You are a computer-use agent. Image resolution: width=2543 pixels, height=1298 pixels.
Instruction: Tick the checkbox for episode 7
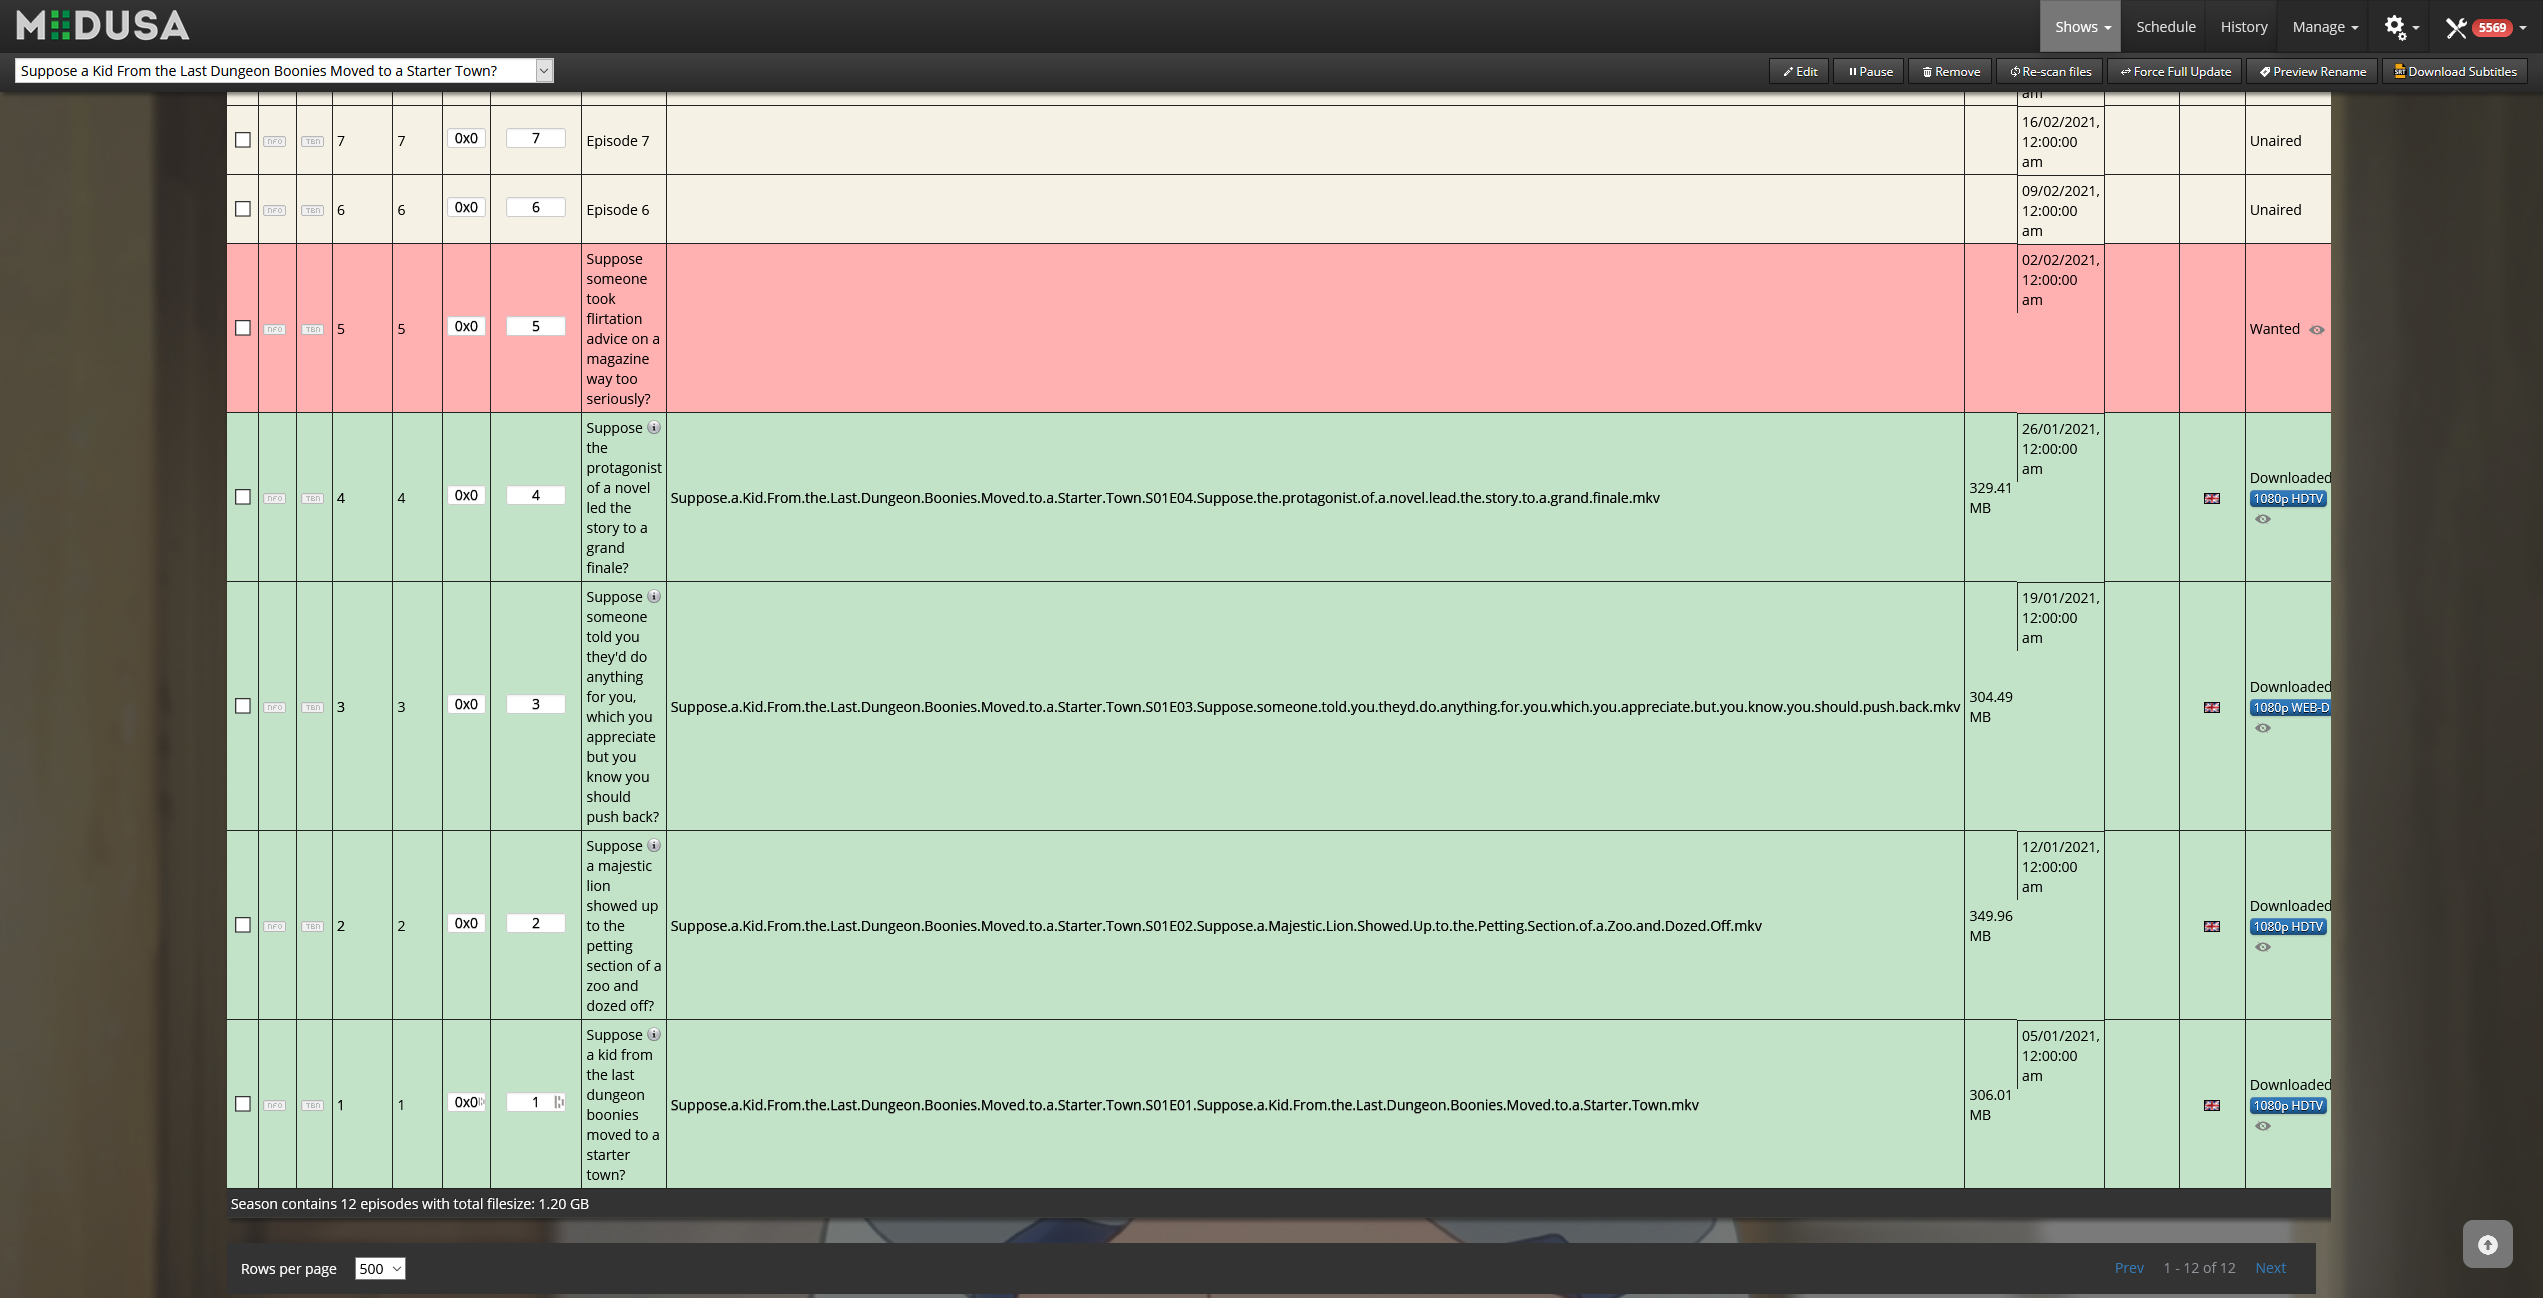243,140
